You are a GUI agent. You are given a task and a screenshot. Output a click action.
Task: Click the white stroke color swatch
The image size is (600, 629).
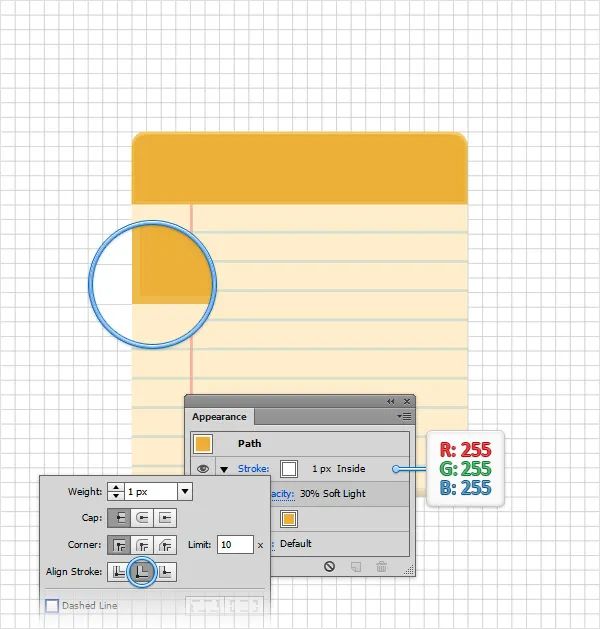coord(289,469)
